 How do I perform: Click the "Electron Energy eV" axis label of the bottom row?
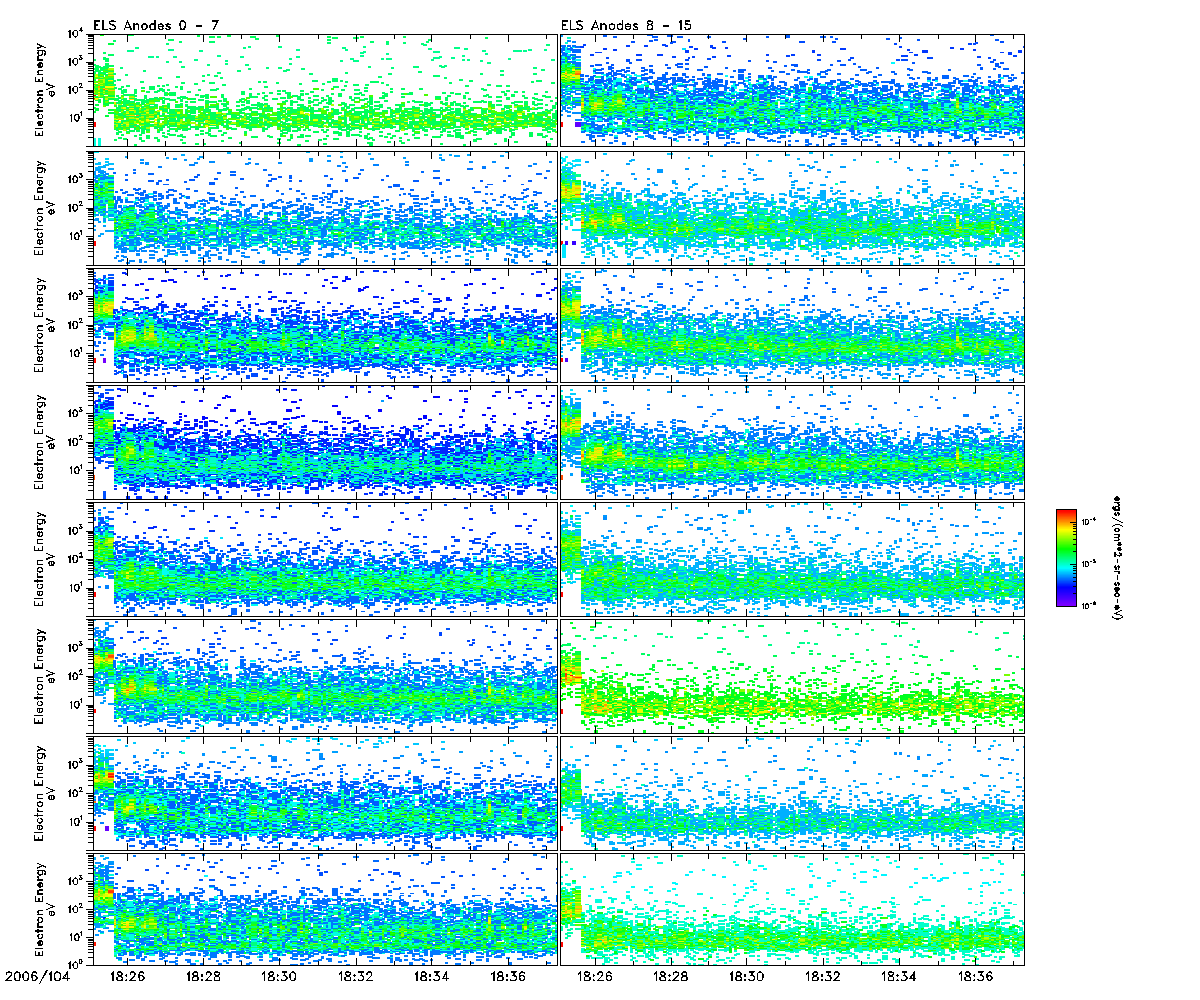(x=46, y=909)
